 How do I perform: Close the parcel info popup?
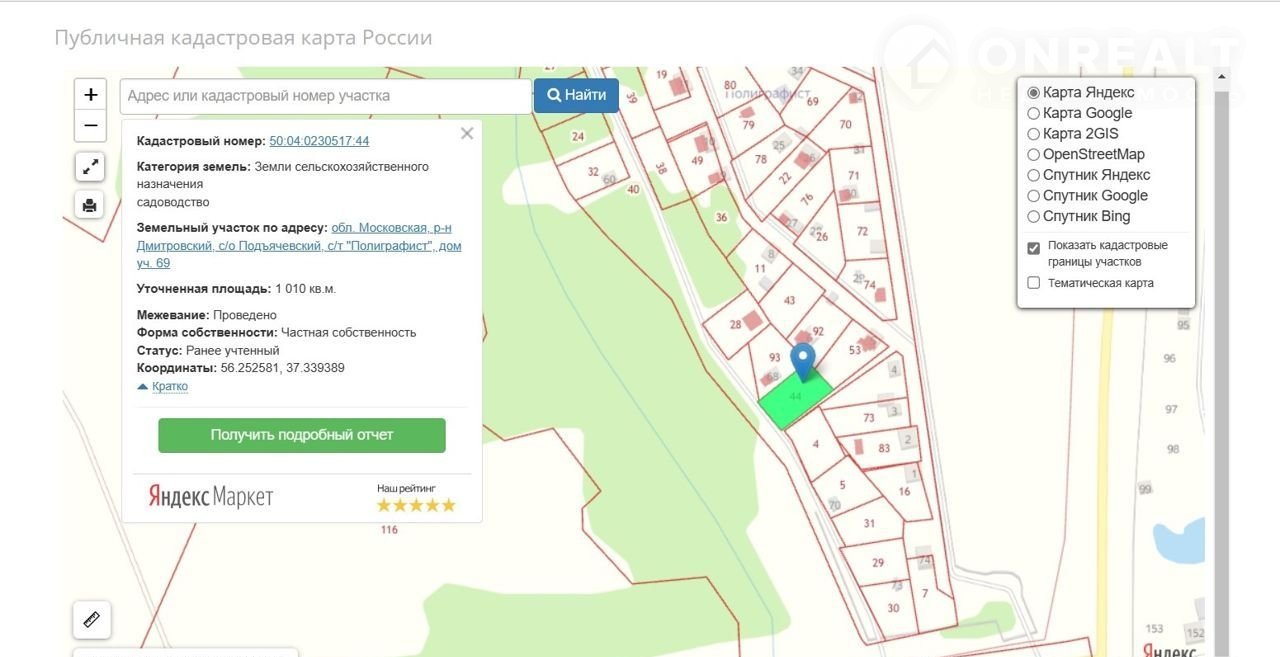pyautogui.click(x=466, y=134)
